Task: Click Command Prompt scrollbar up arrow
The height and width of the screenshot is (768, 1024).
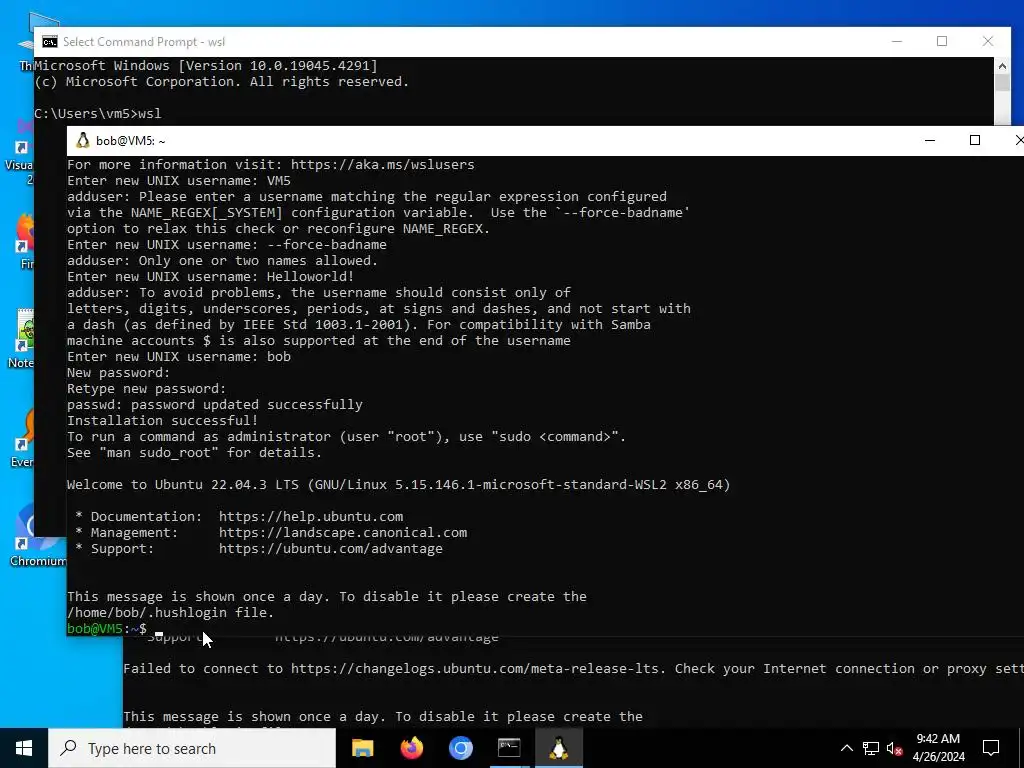Action: point(1002,65)
